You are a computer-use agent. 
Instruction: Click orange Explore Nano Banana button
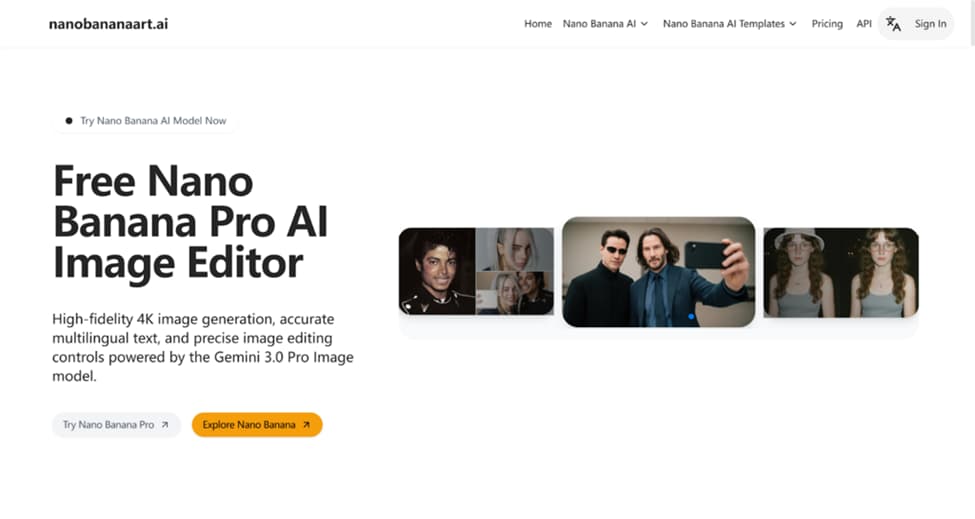point(257,425)
